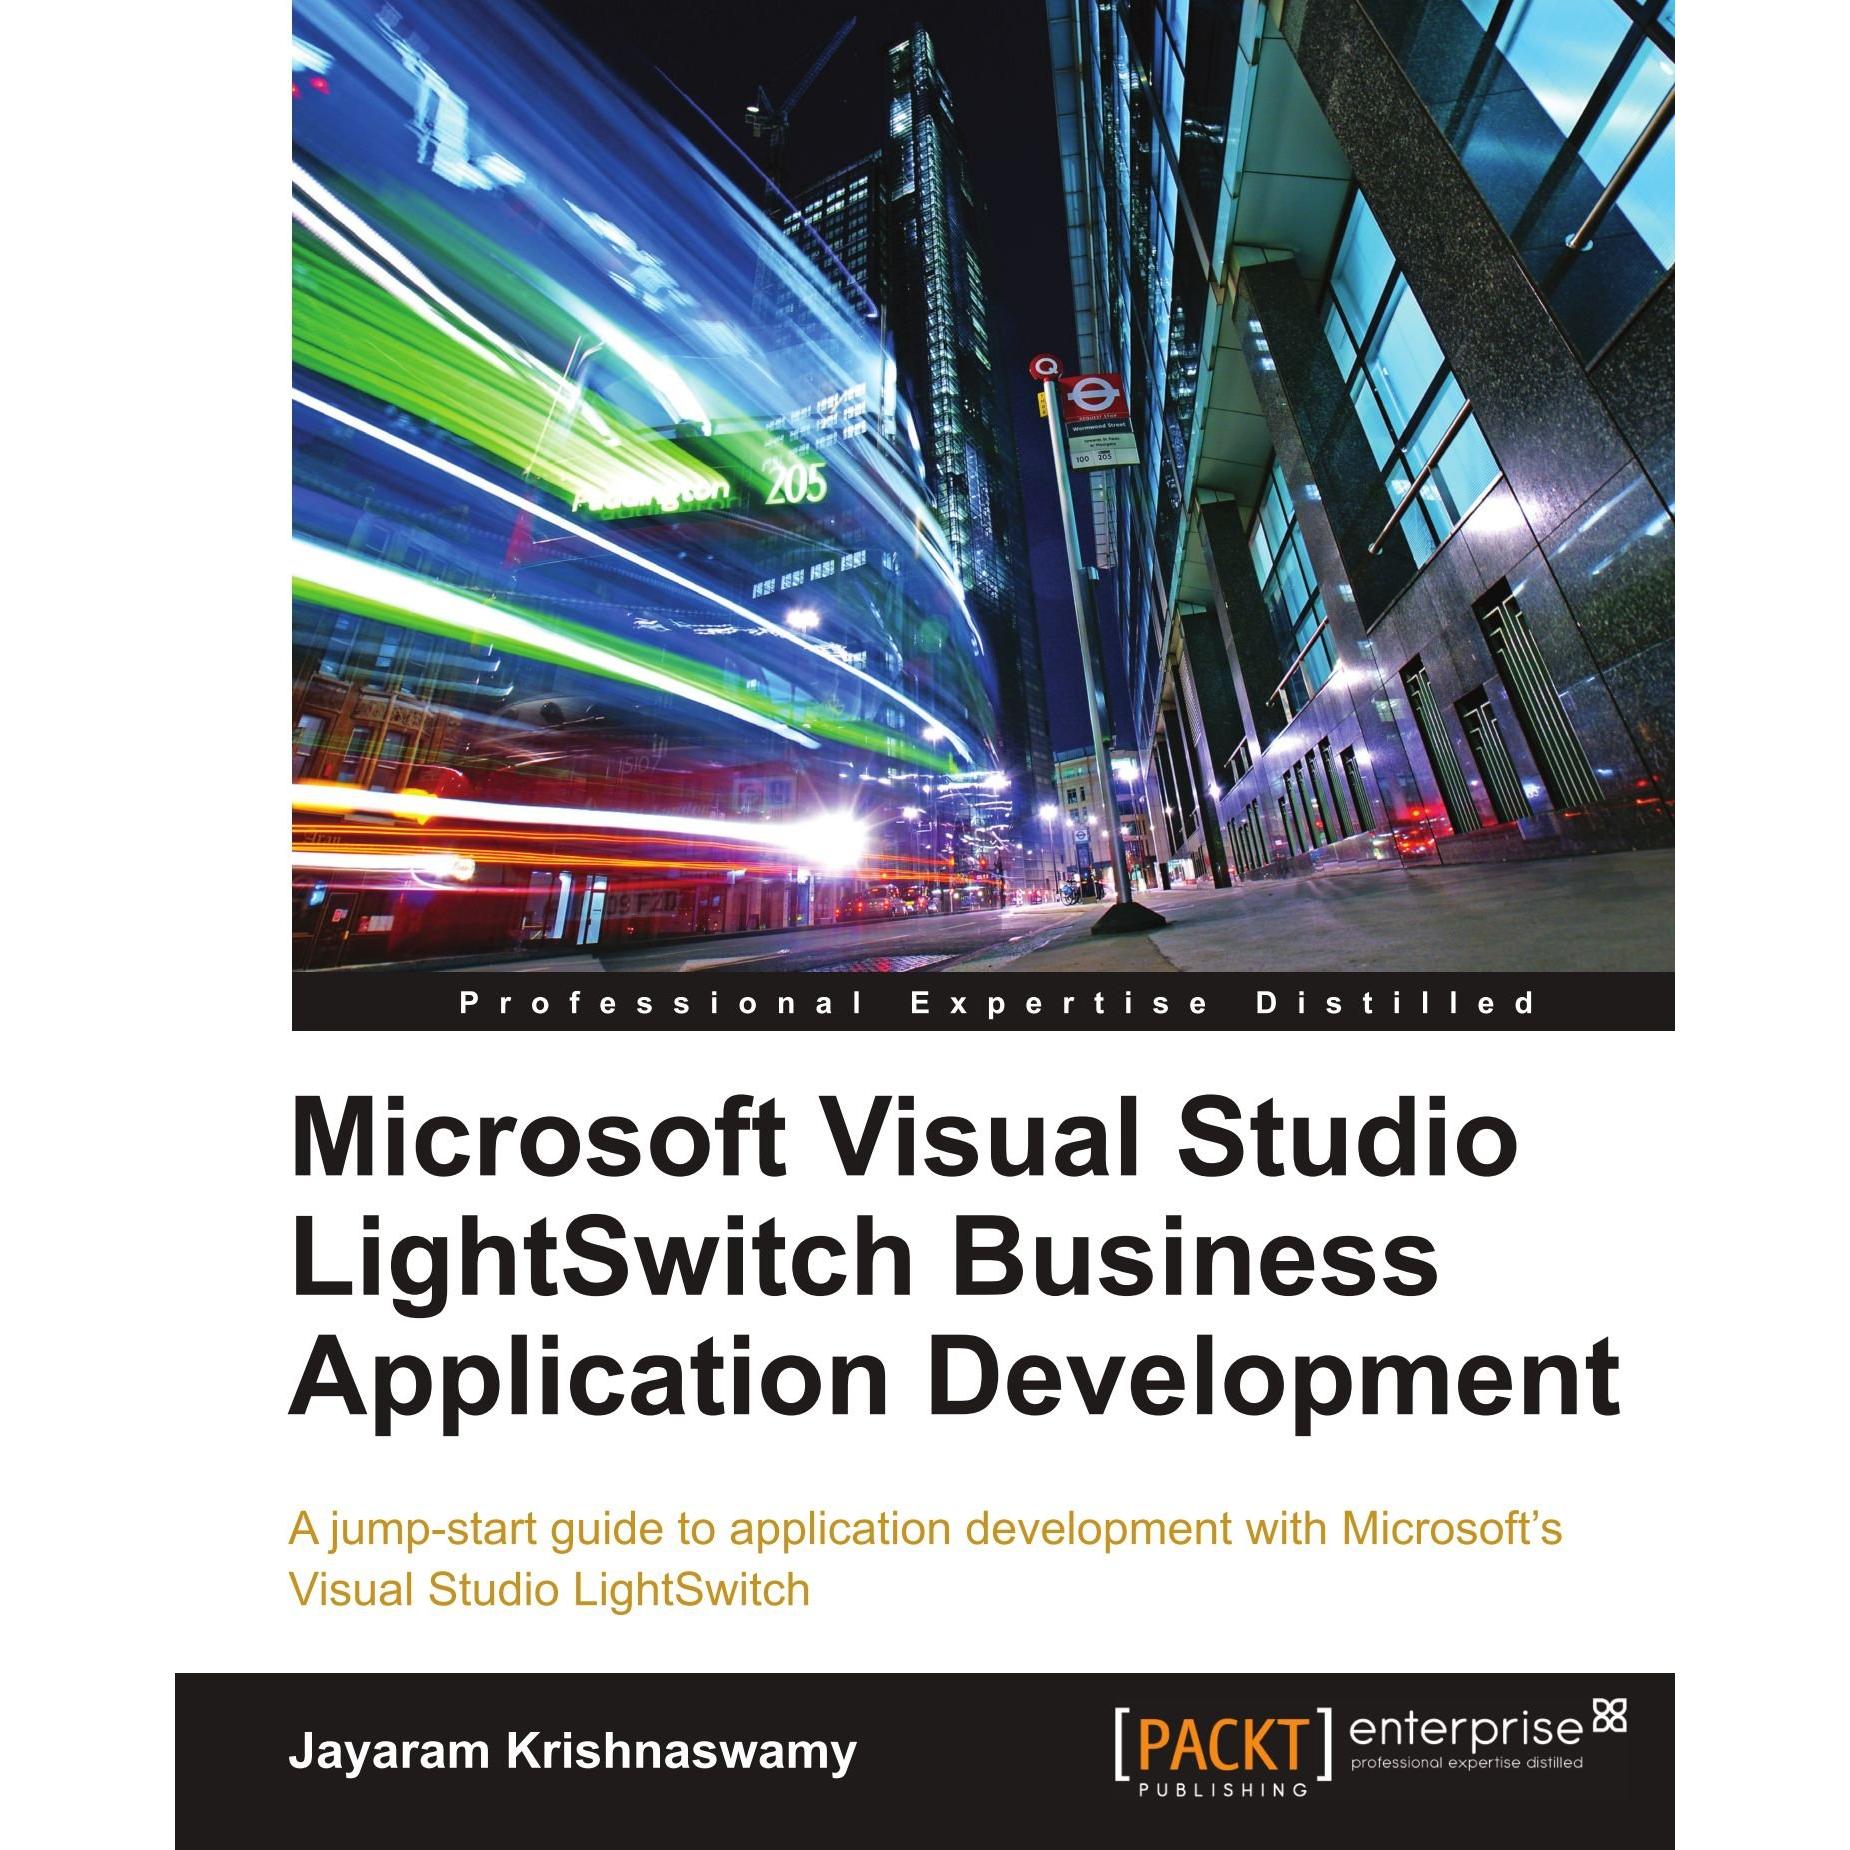
Task: Click the author name Jayaram Krishnaswamy
Action: pos(572,1752)
